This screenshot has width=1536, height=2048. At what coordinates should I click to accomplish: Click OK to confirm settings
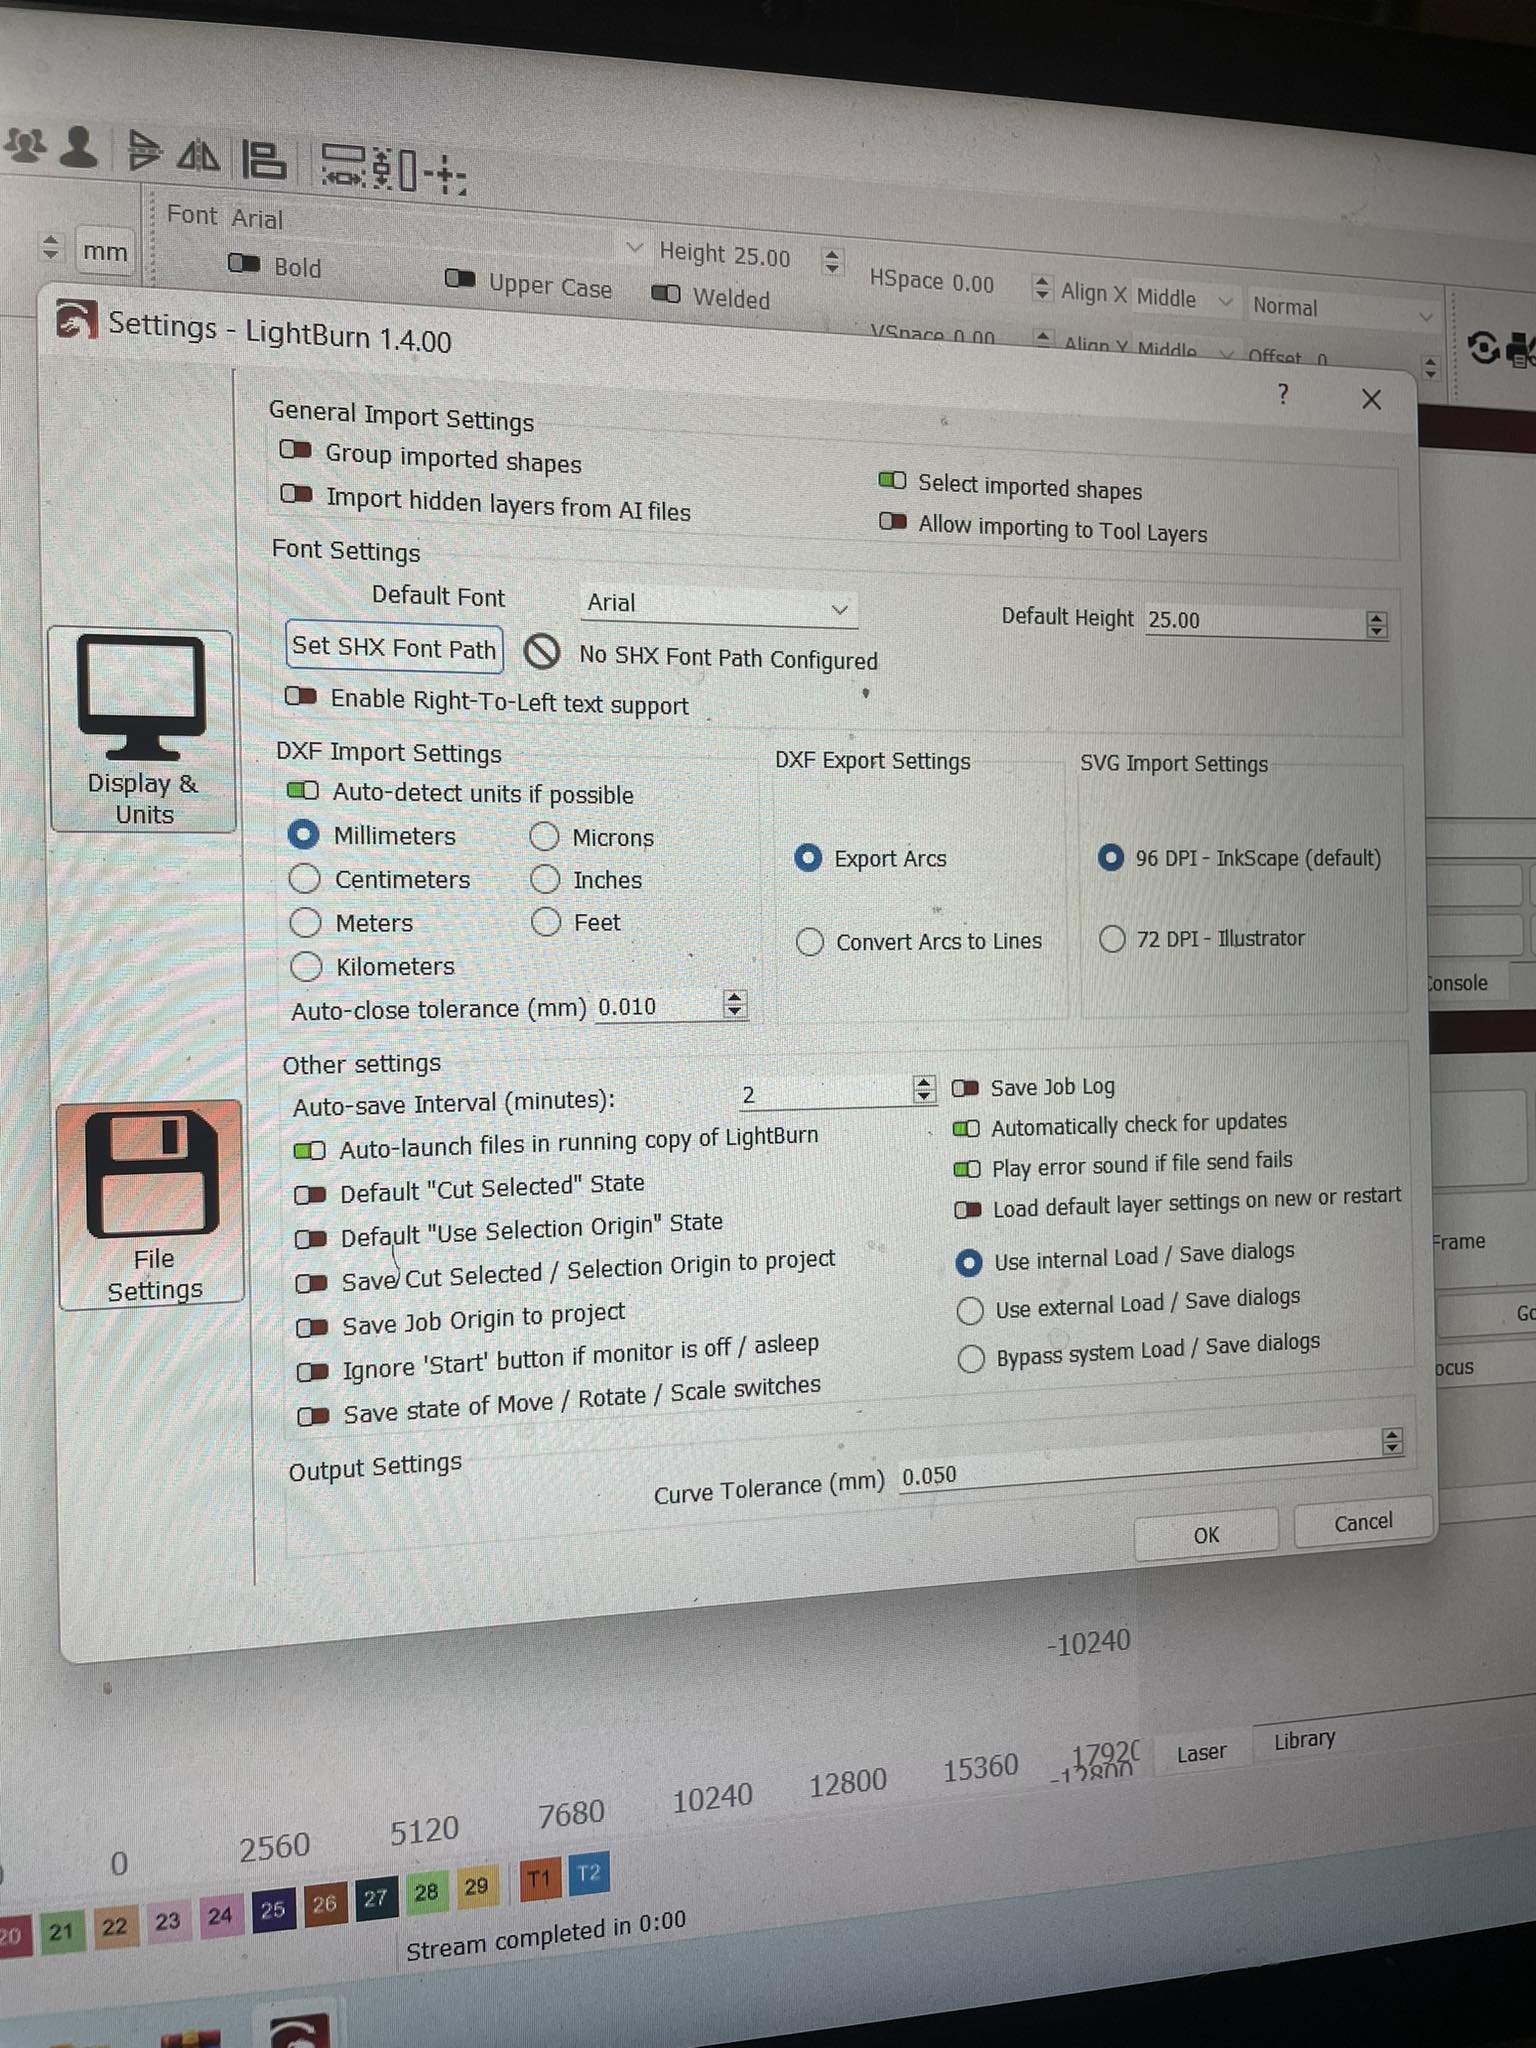click(1206, 1534)
